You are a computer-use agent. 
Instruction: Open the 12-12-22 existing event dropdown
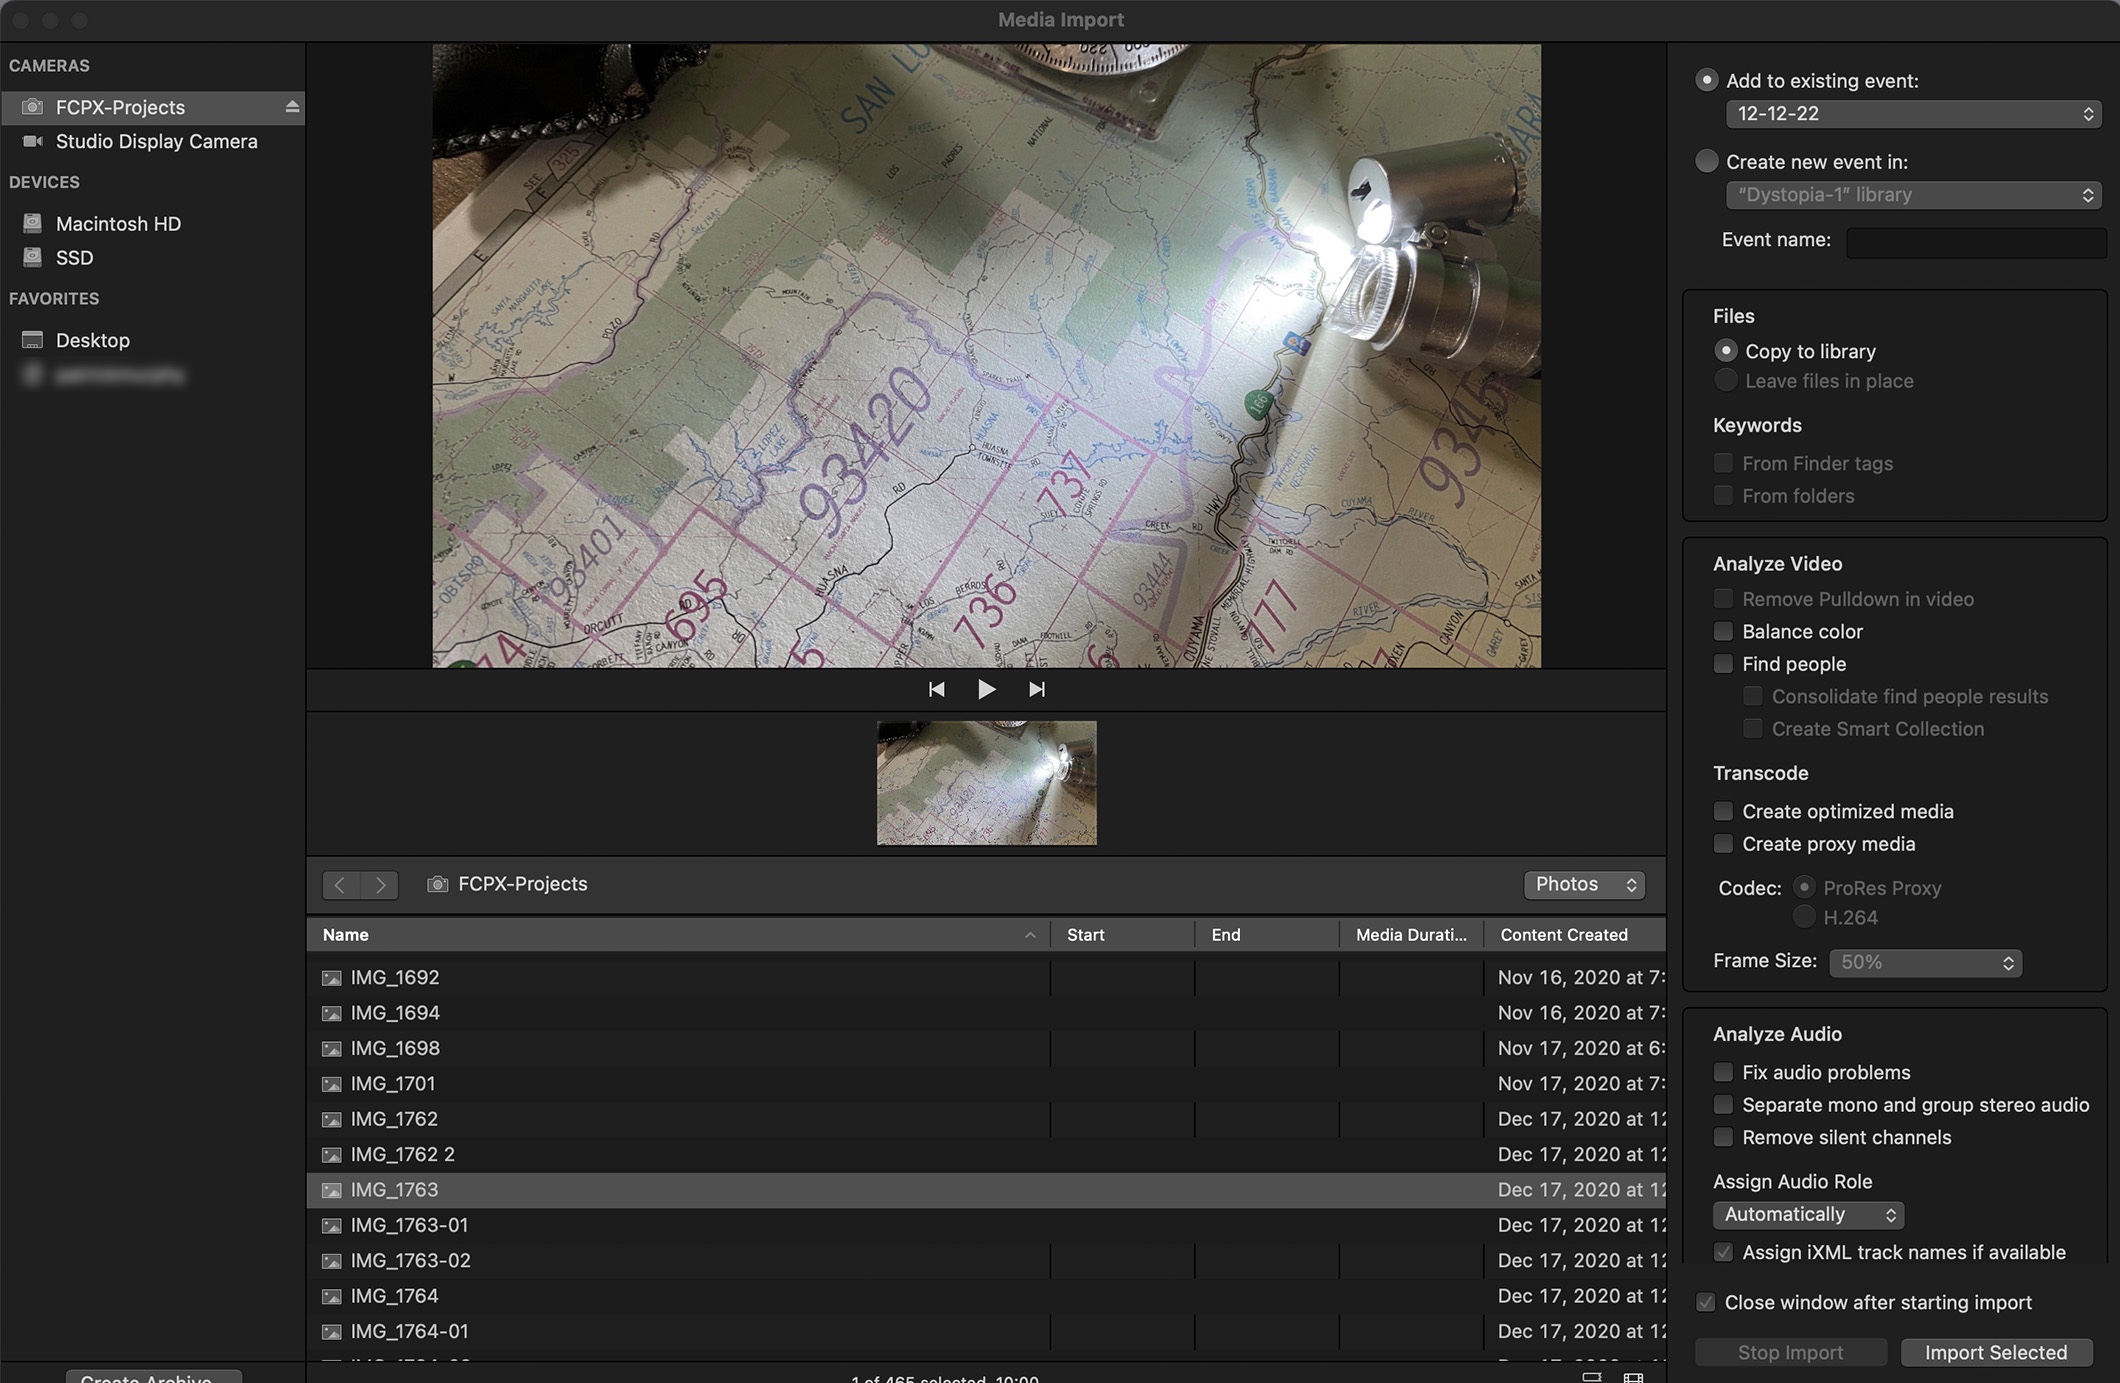(1912, 114)
